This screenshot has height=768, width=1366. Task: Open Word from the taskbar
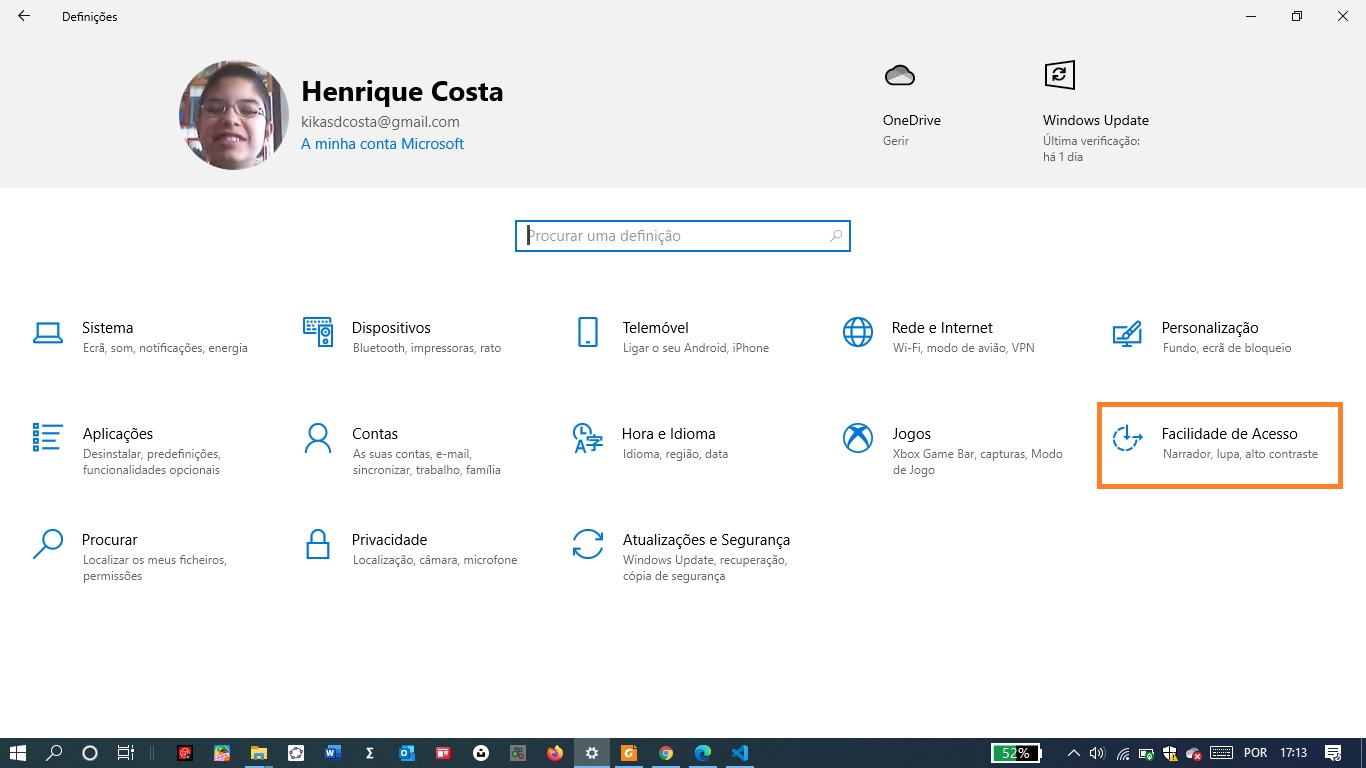click(333, 753)
